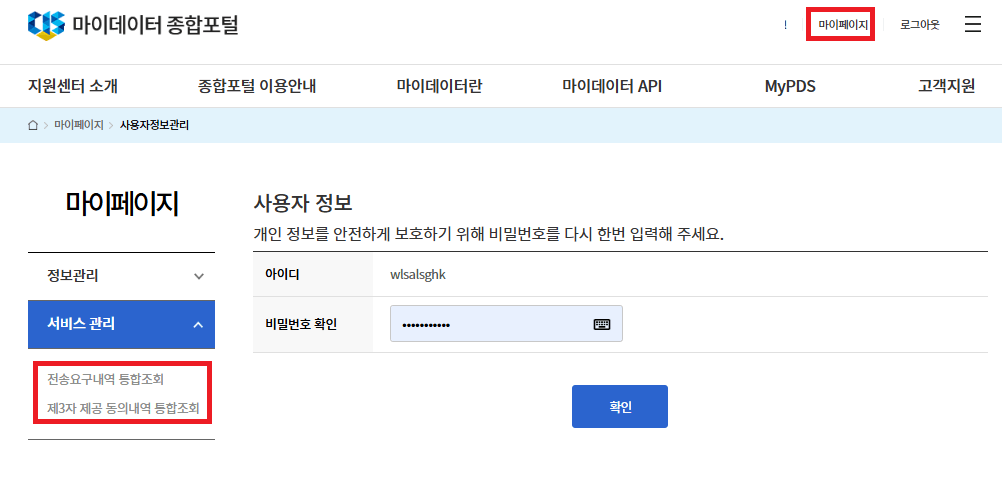This screenshot has height=494, width=1002.
Task: Open the 마이데이터란 menu
Action: pyautogui.click(x=439, y=86)
